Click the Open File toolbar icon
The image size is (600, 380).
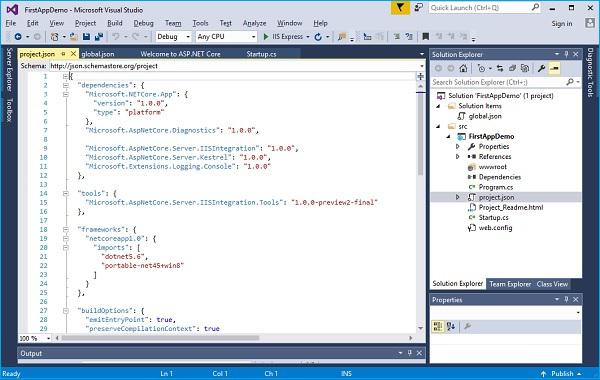point(74,37)
